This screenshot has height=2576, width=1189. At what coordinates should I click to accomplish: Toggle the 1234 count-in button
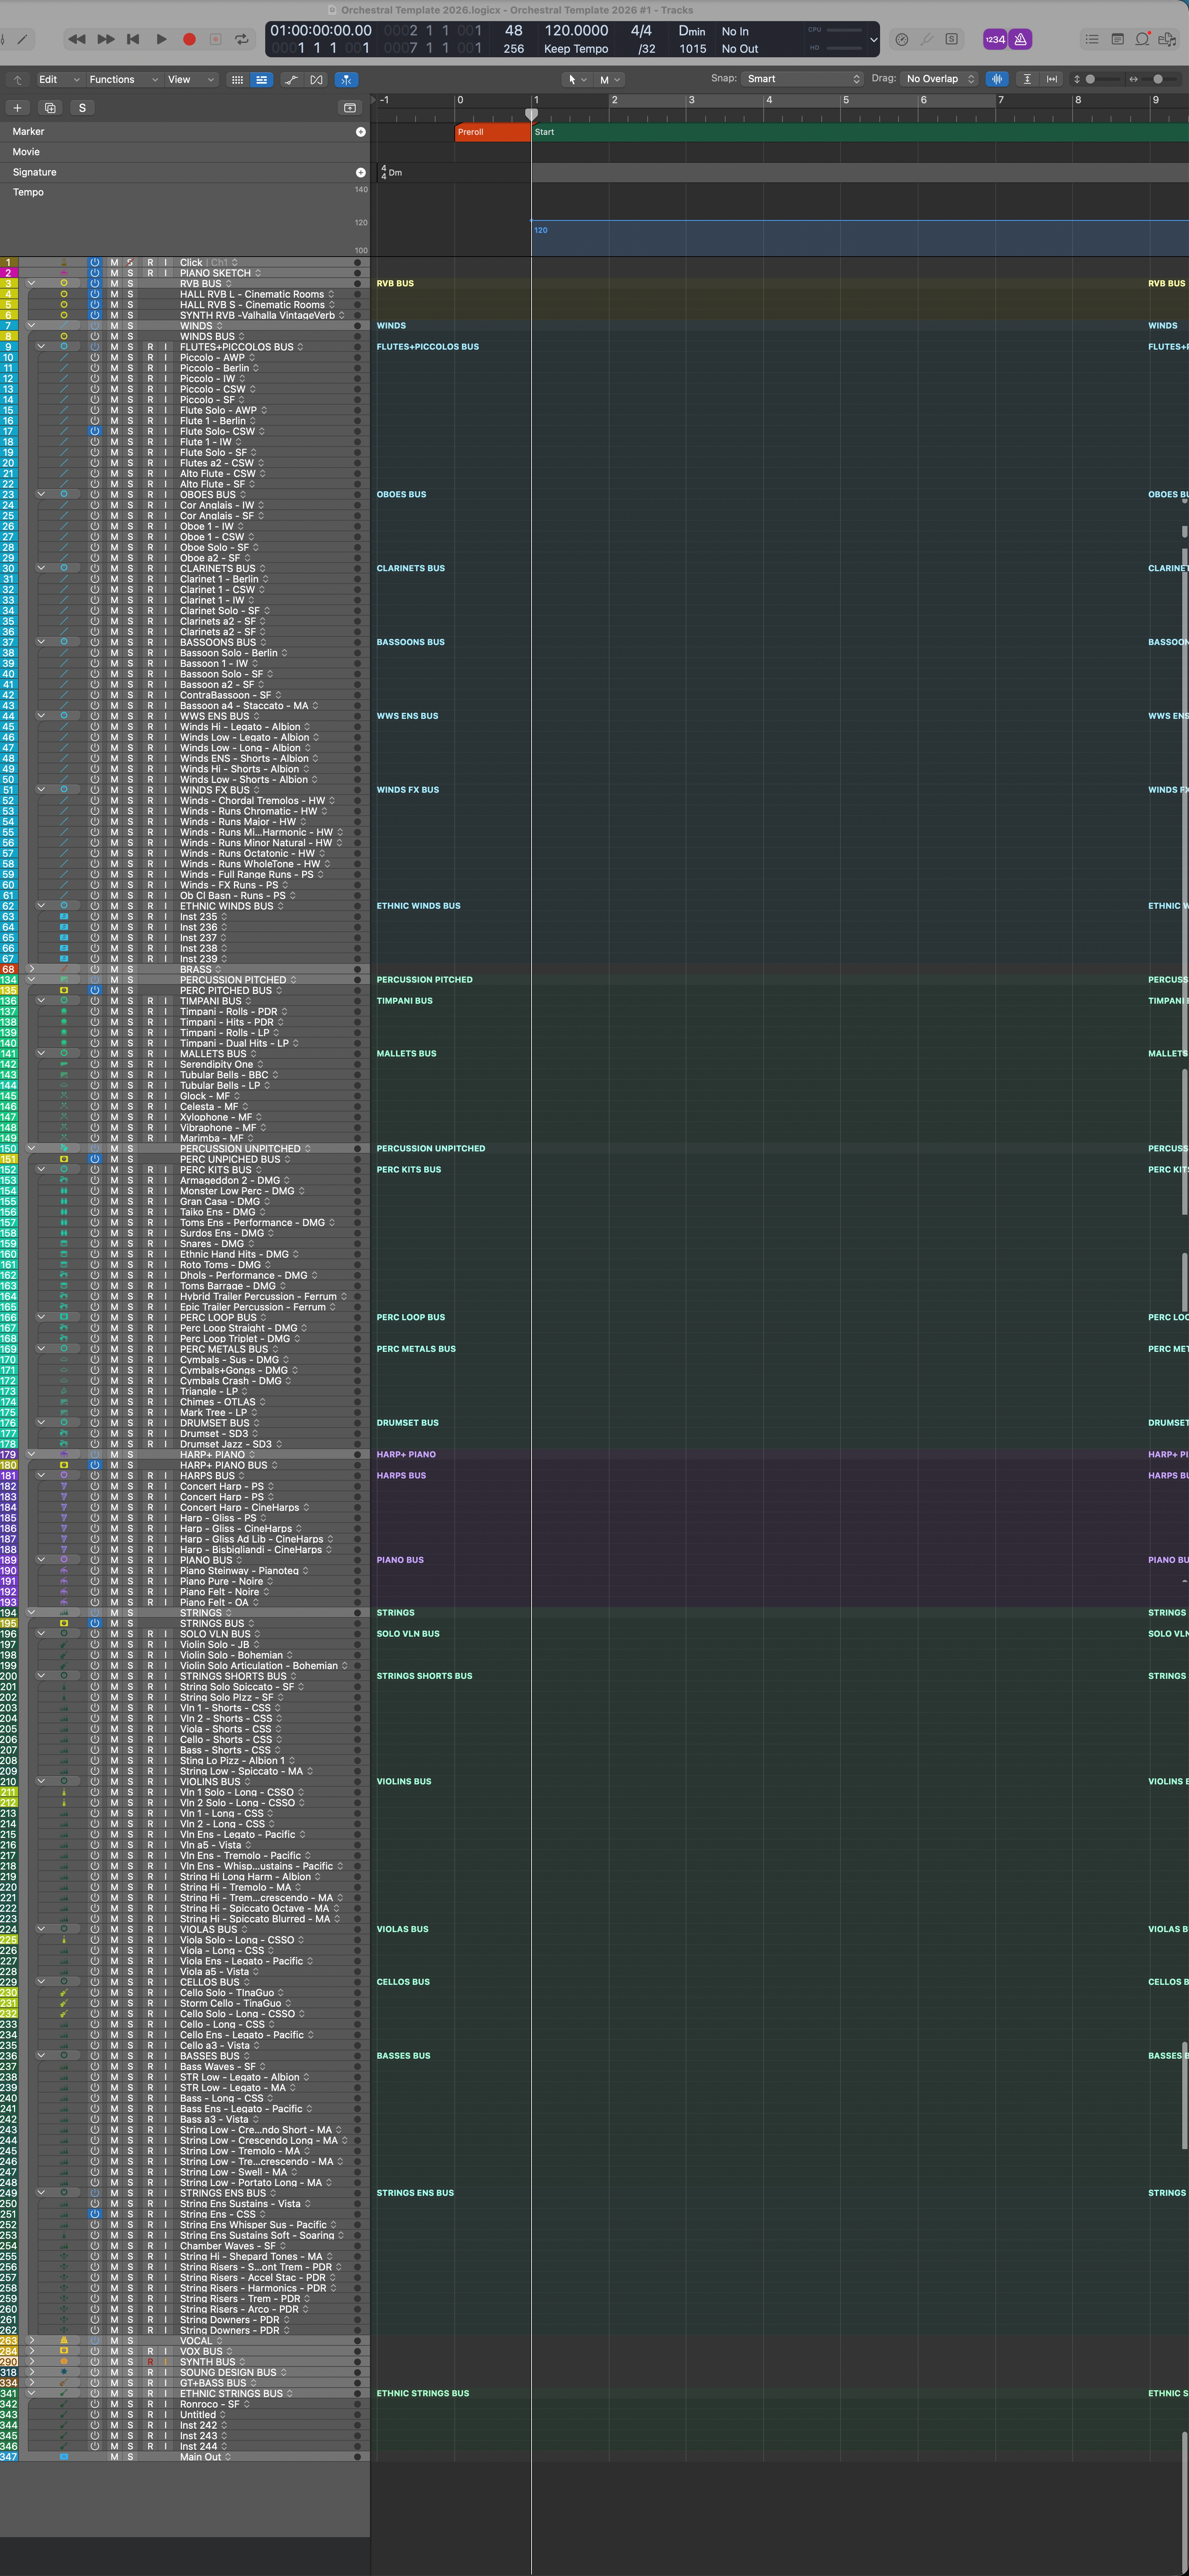995,39
